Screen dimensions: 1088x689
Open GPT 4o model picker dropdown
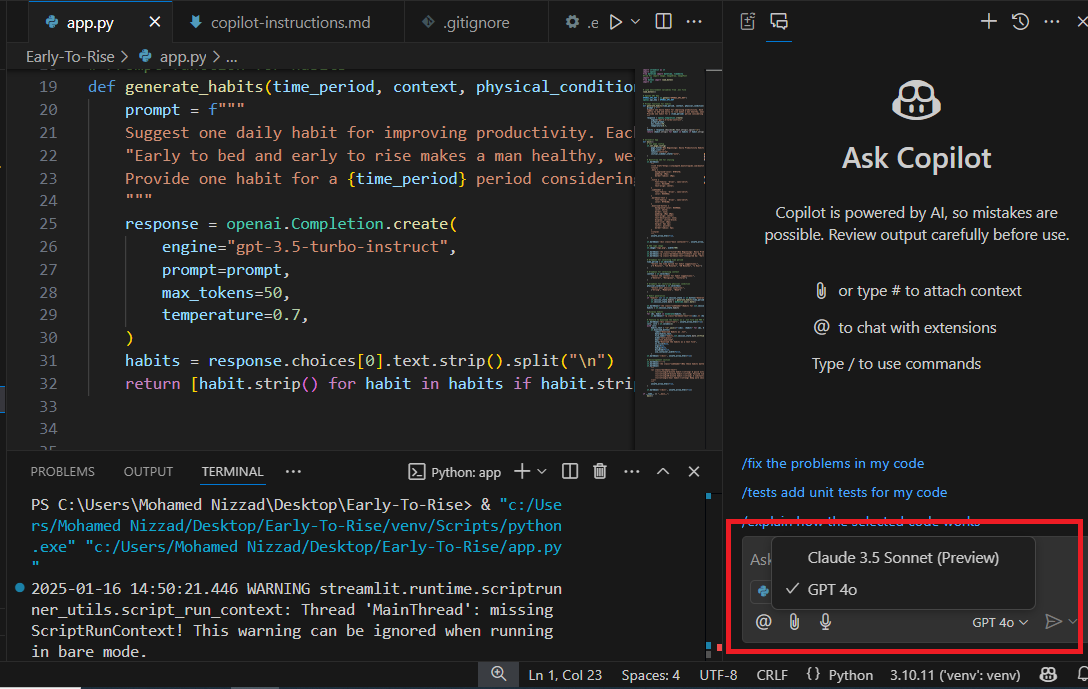(999, 623)
